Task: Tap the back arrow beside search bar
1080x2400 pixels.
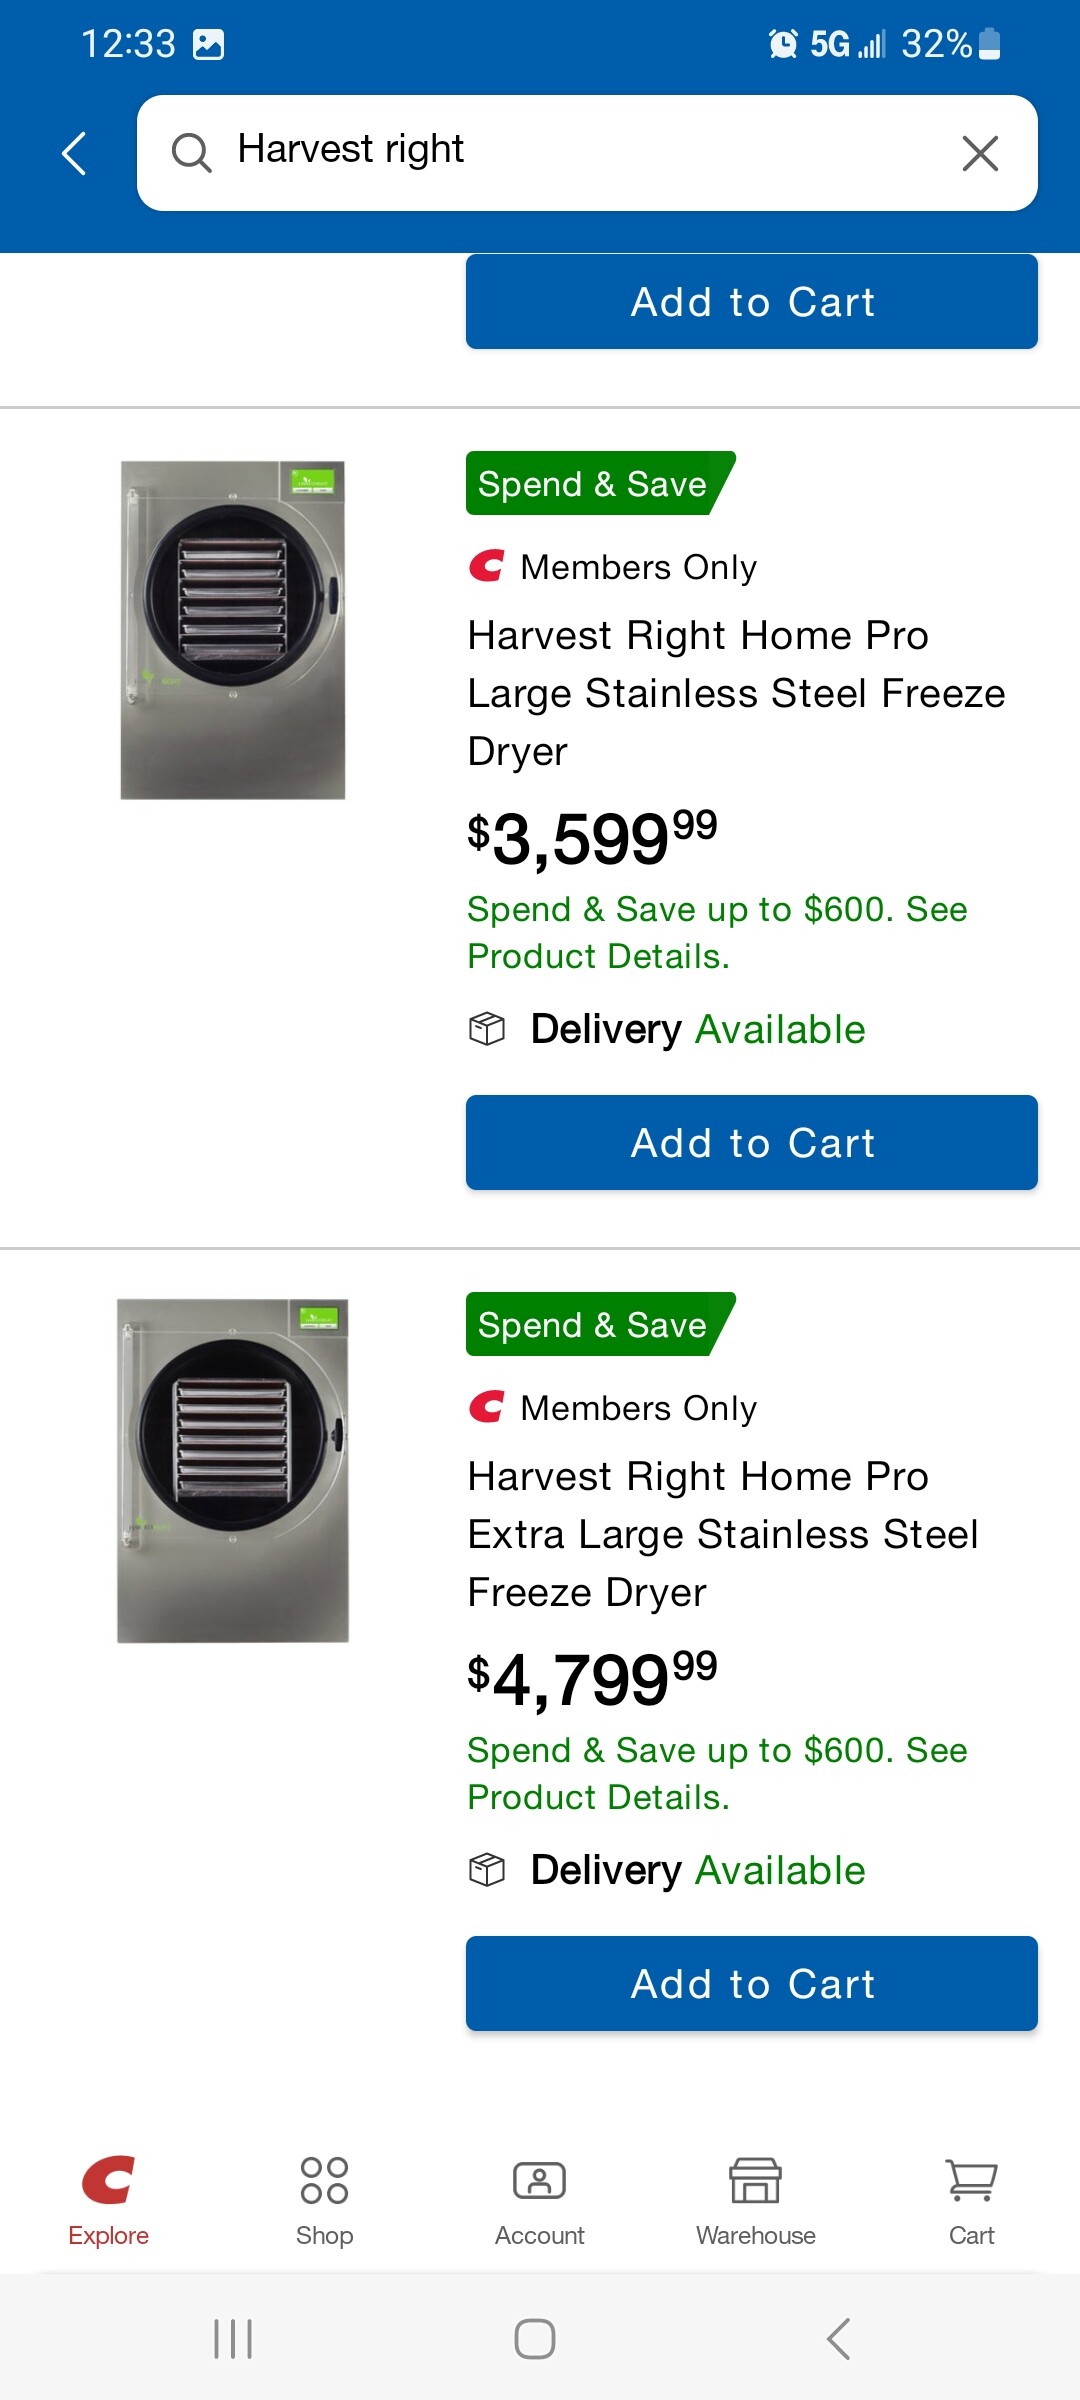Action: tap(75, 154)
